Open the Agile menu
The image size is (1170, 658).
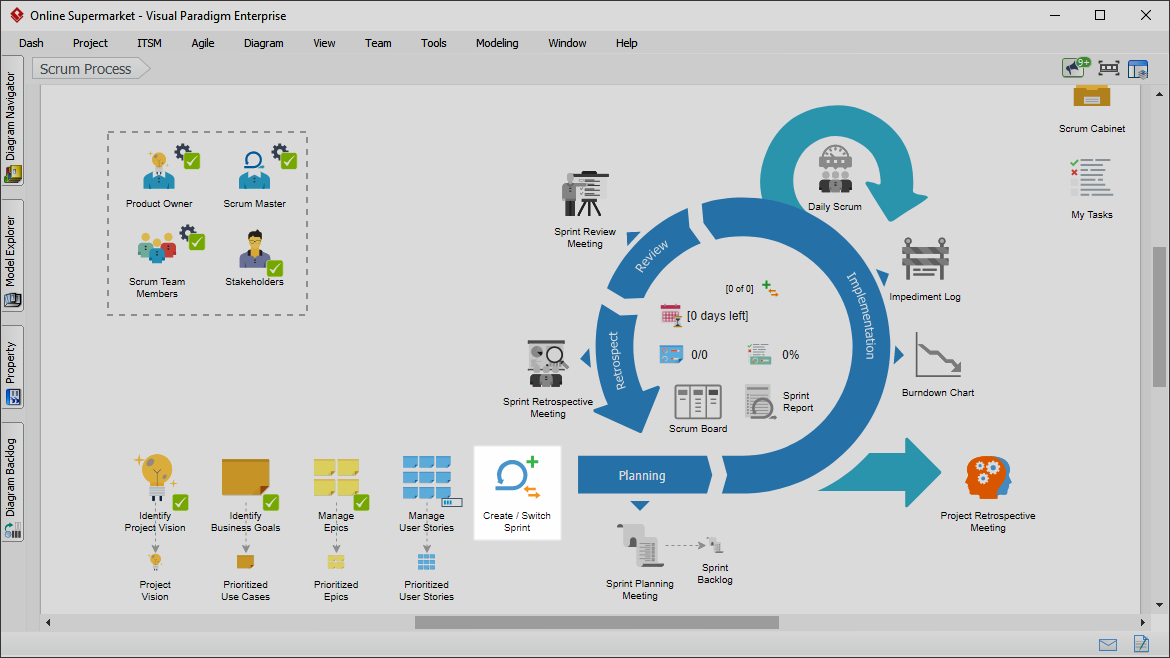(x=203, y=43)
